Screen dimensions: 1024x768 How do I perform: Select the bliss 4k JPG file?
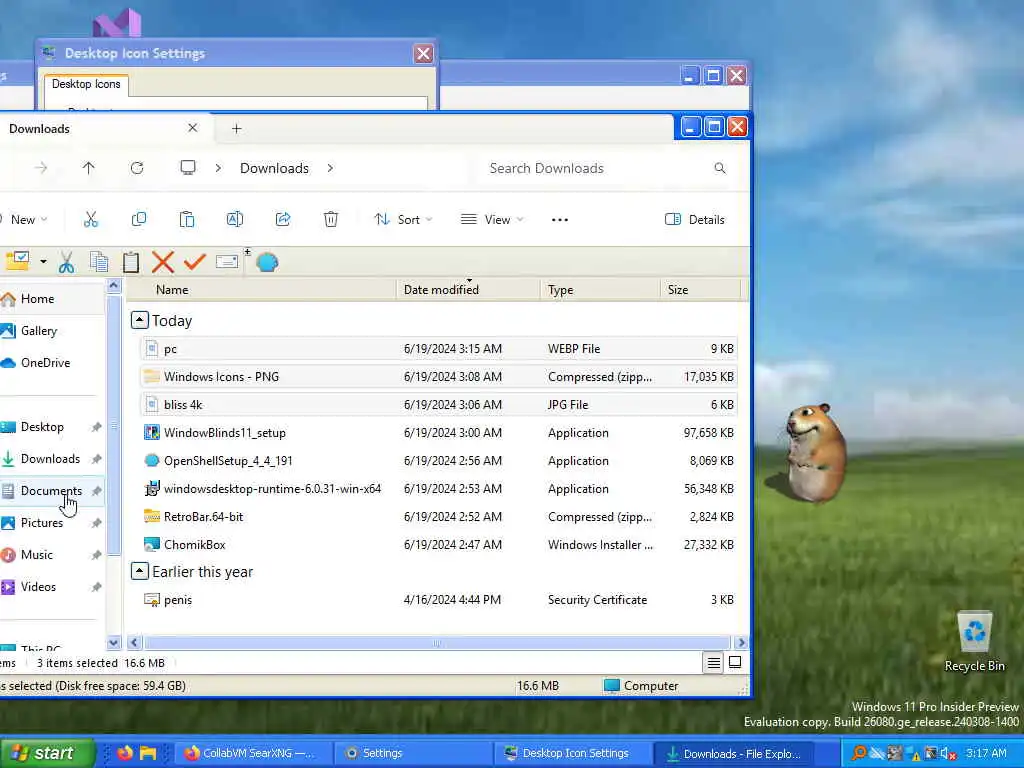tap(438, 405)
